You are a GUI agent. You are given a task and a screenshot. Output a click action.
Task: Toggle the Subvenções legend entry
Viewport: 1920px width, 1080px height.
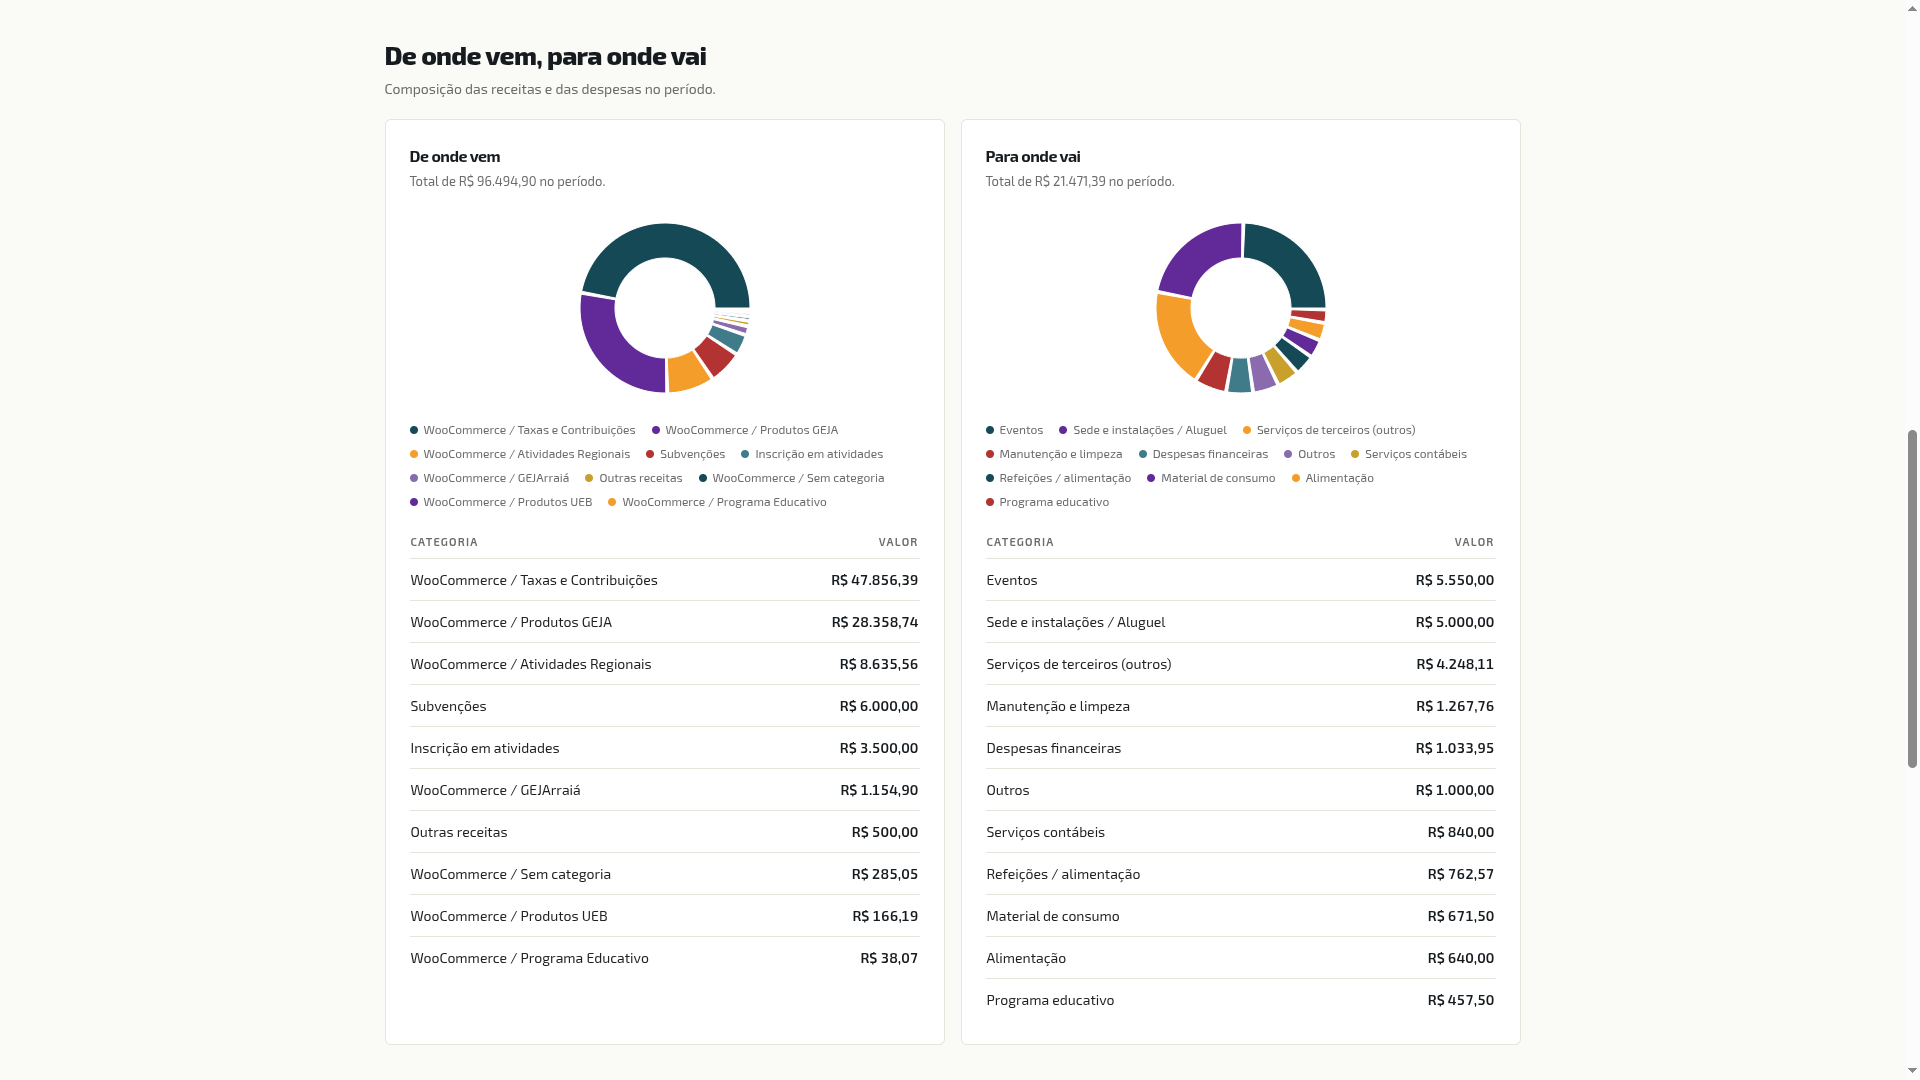point(686,454)
